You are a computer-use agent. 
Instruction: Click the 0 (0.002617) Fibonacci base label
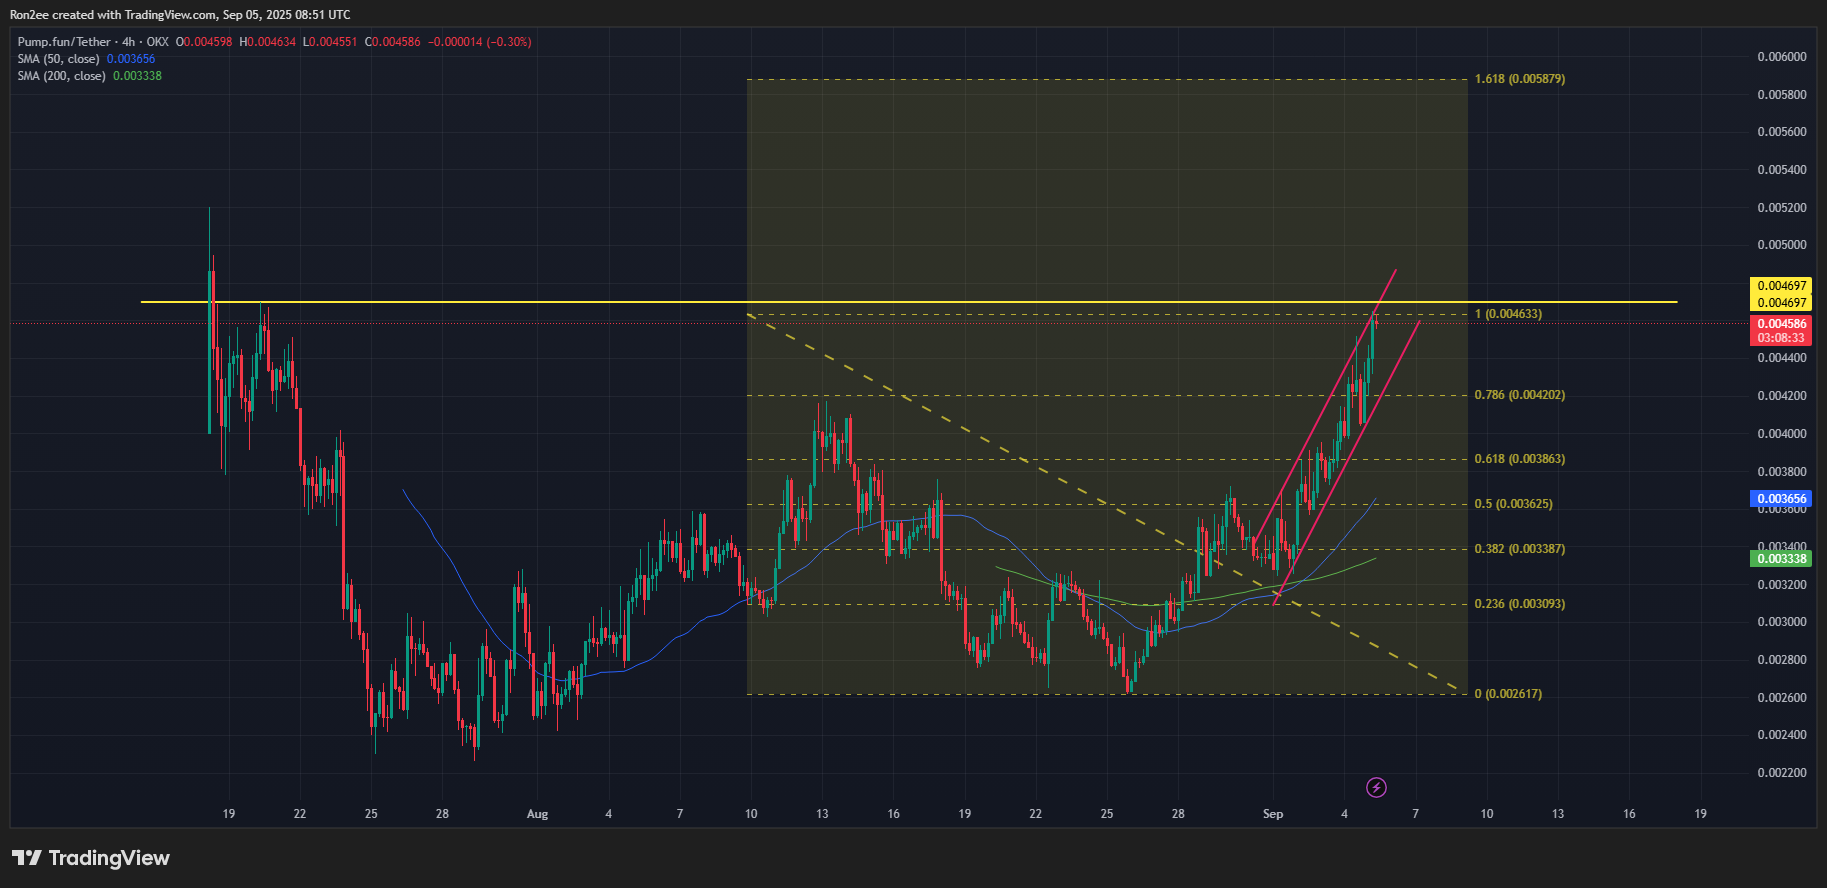pos(1508,694)
